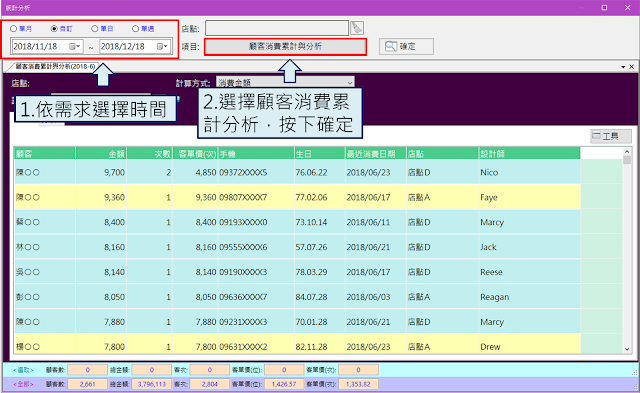This screenshot has width=640, height=393.
Task: Close the 統計分析 window
Action: (627, 8)
